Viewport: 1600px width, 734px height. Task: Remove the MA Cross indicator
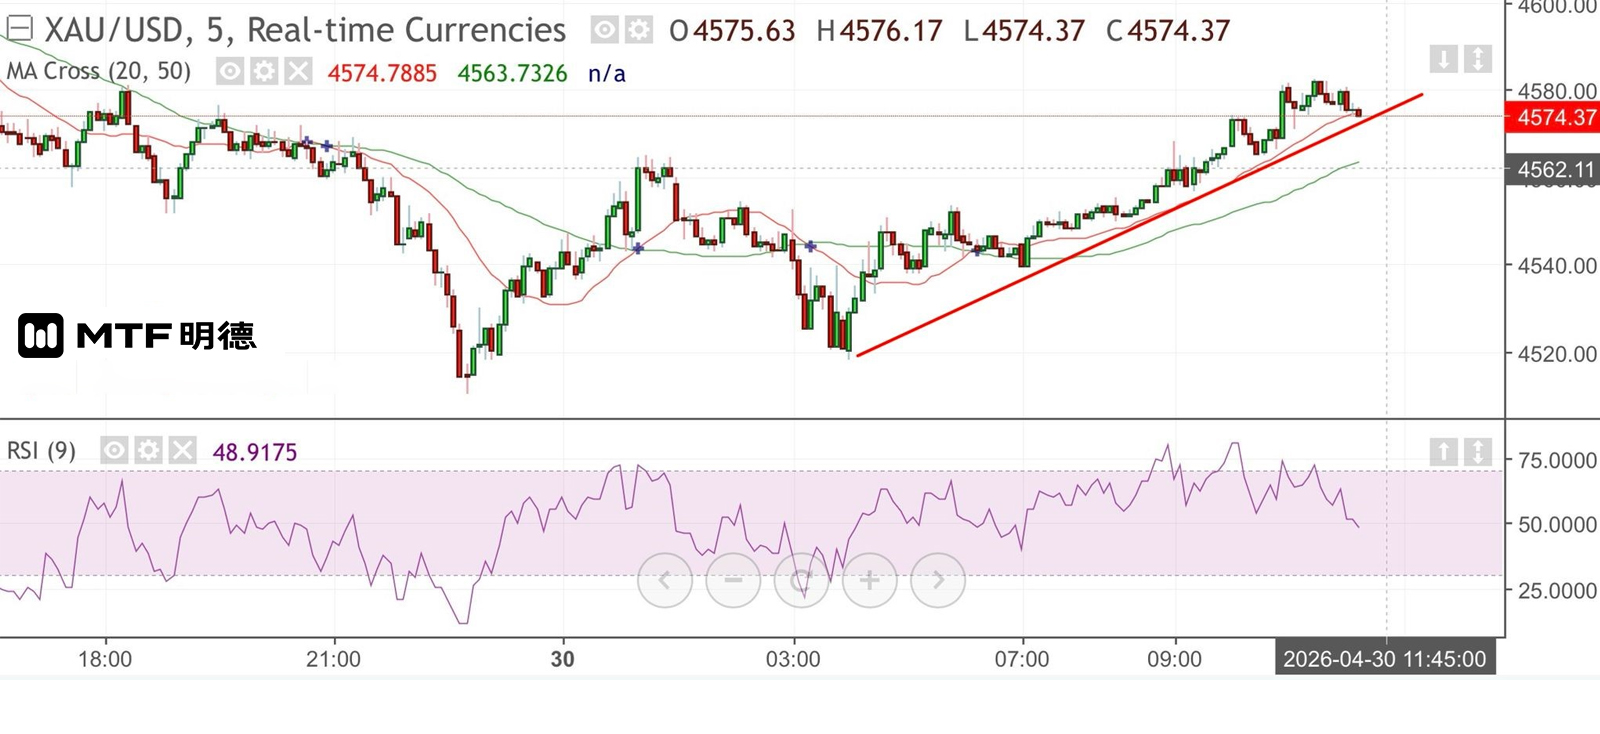pyautogui.click(x=297, y=72)
